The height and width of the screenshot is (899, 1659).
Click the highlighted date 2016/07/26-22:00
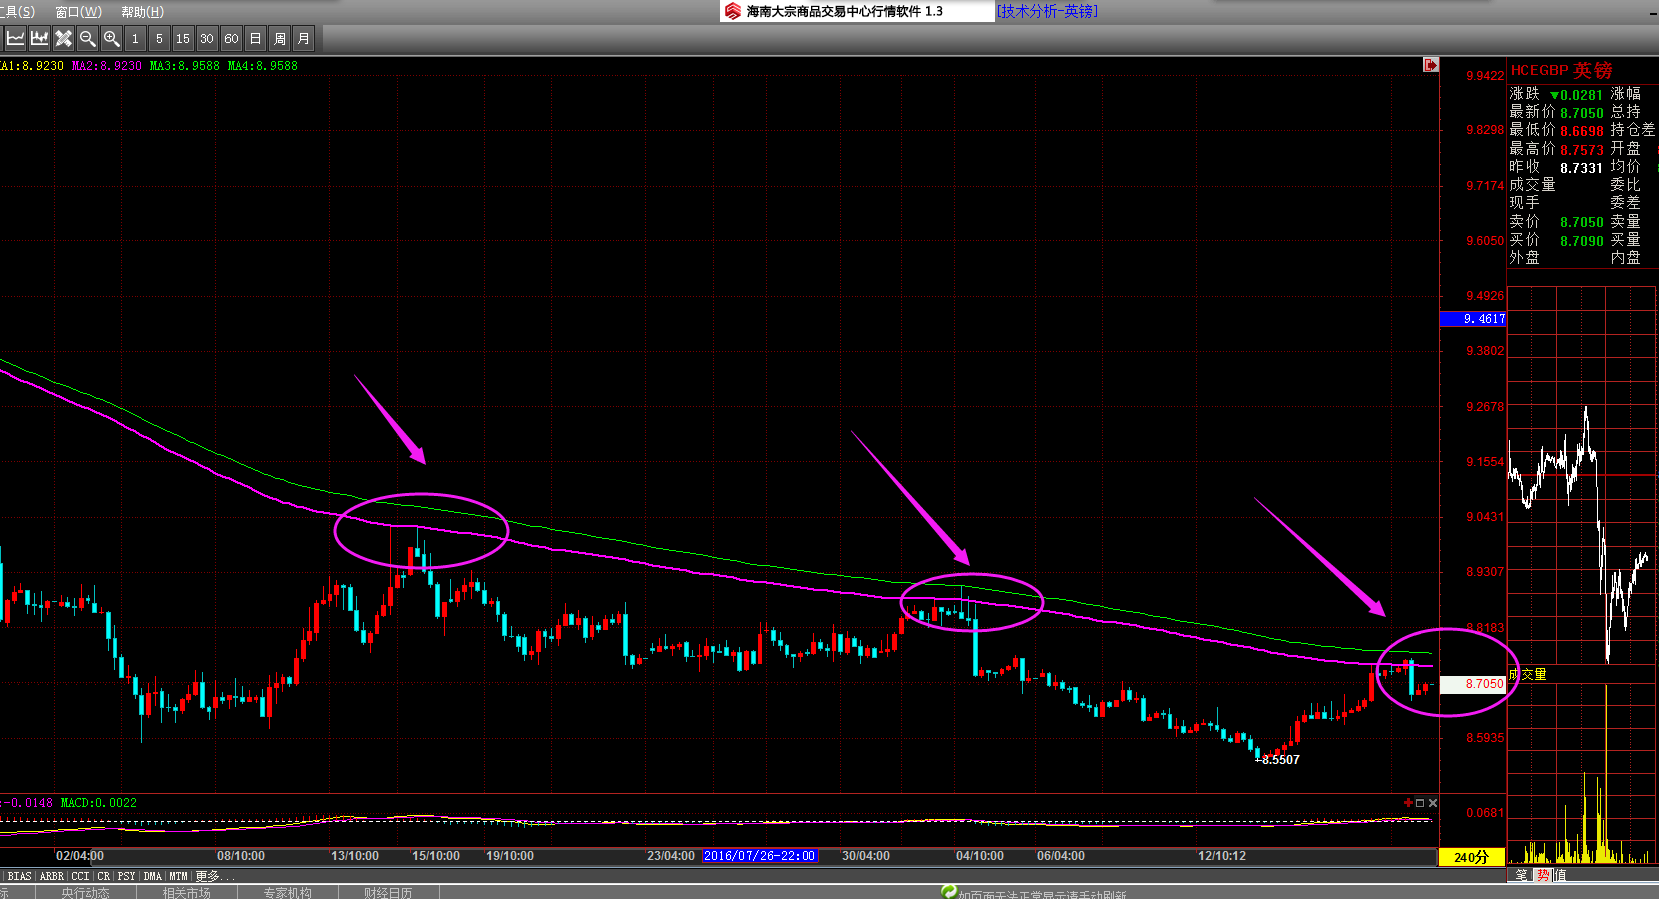760,856
